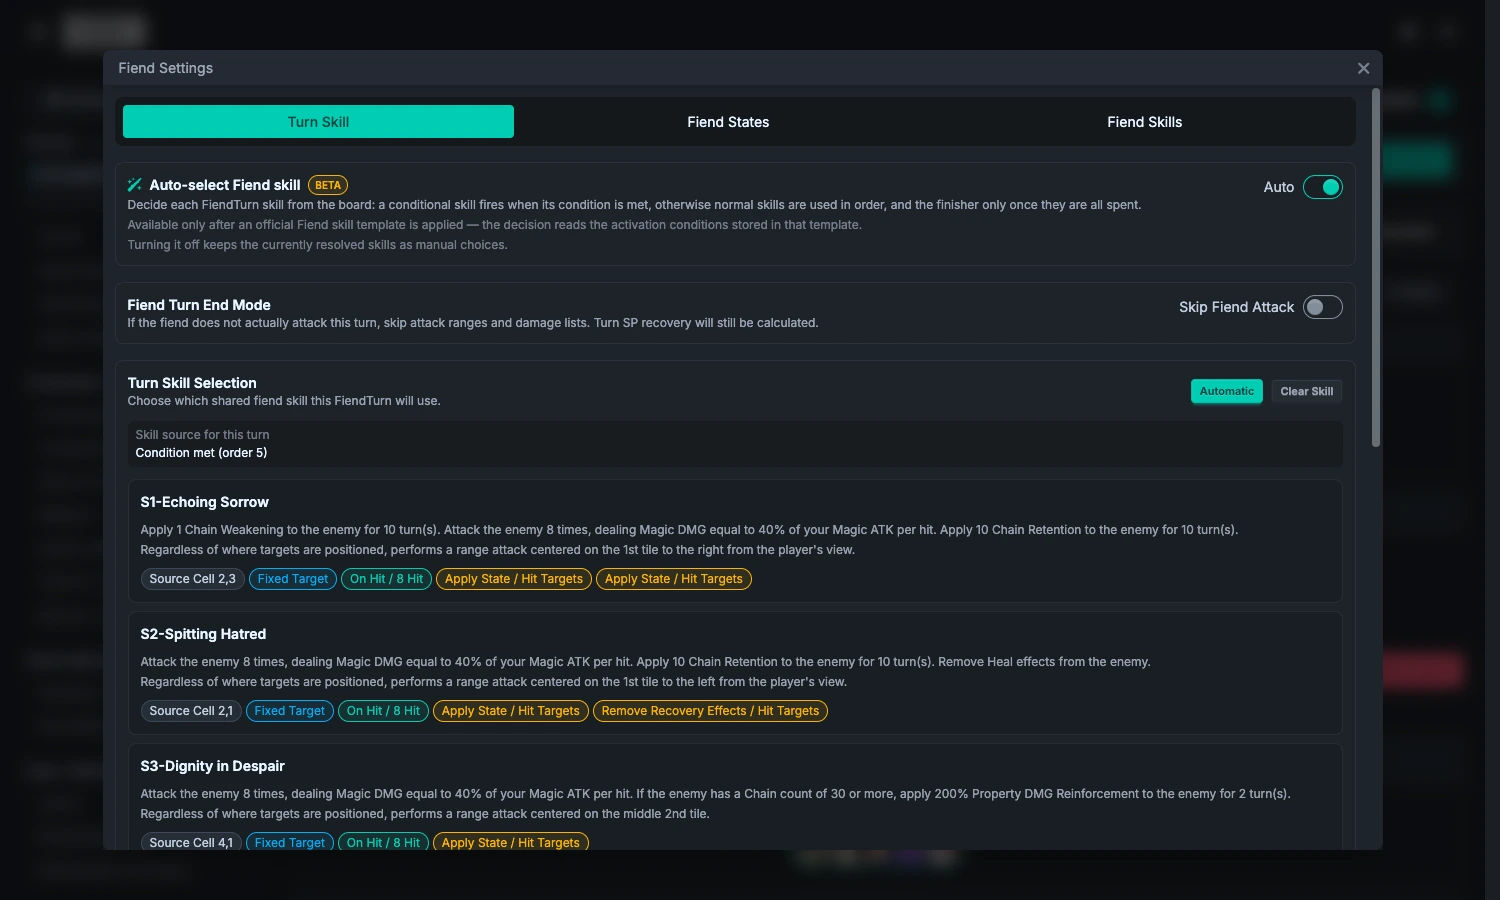Switch to the Turn Skill tab

318,122
